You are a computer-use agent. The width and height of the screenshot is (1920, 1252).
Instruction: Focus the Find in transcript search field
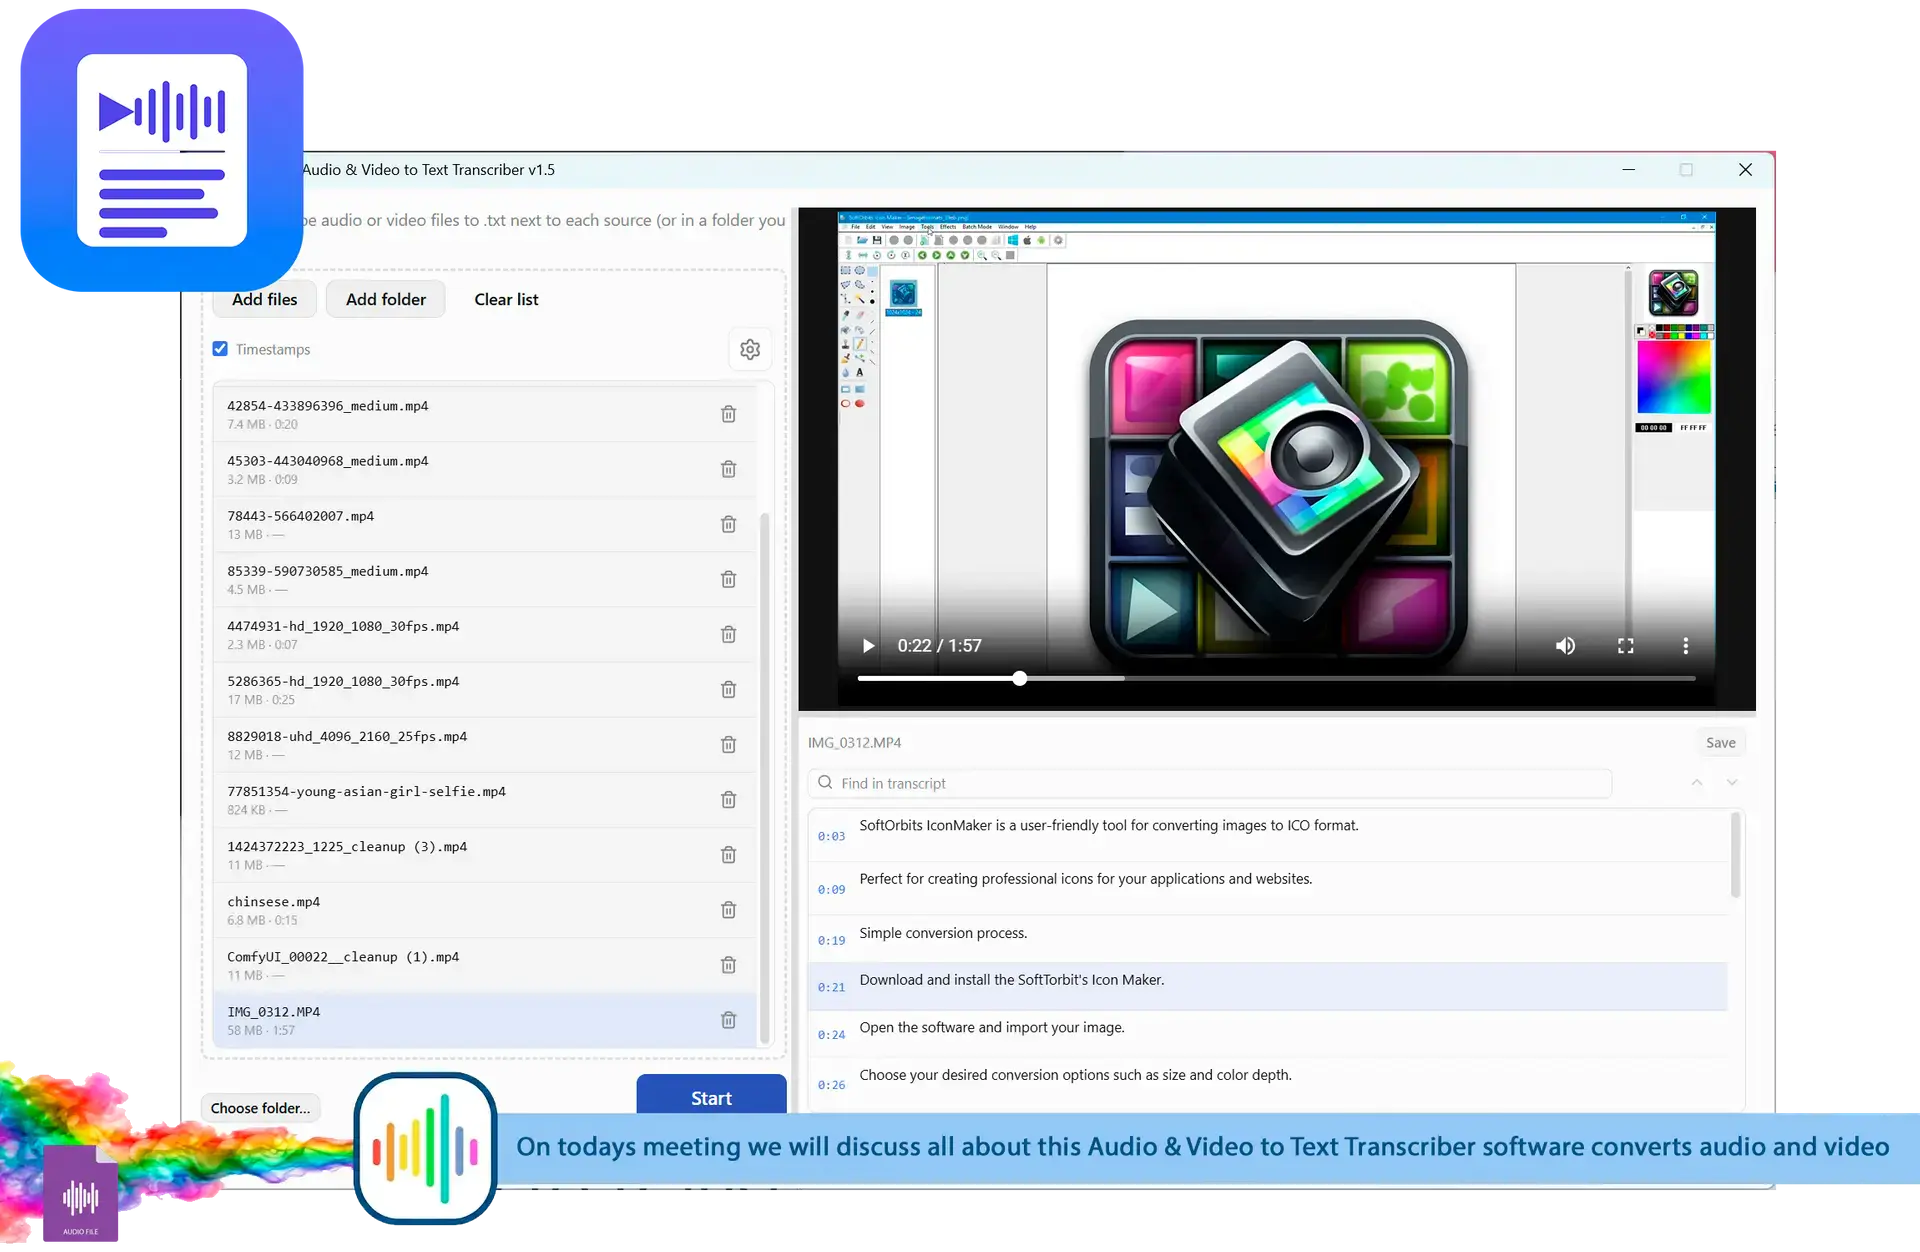1210,783
